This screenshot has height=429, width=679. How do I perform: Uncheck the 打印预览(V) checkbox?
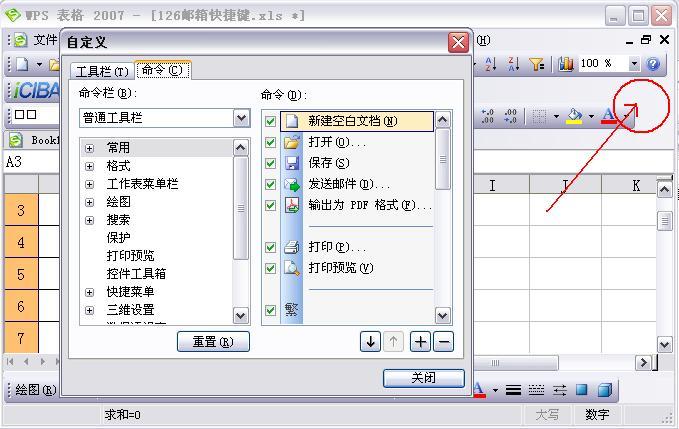point(270,268)
